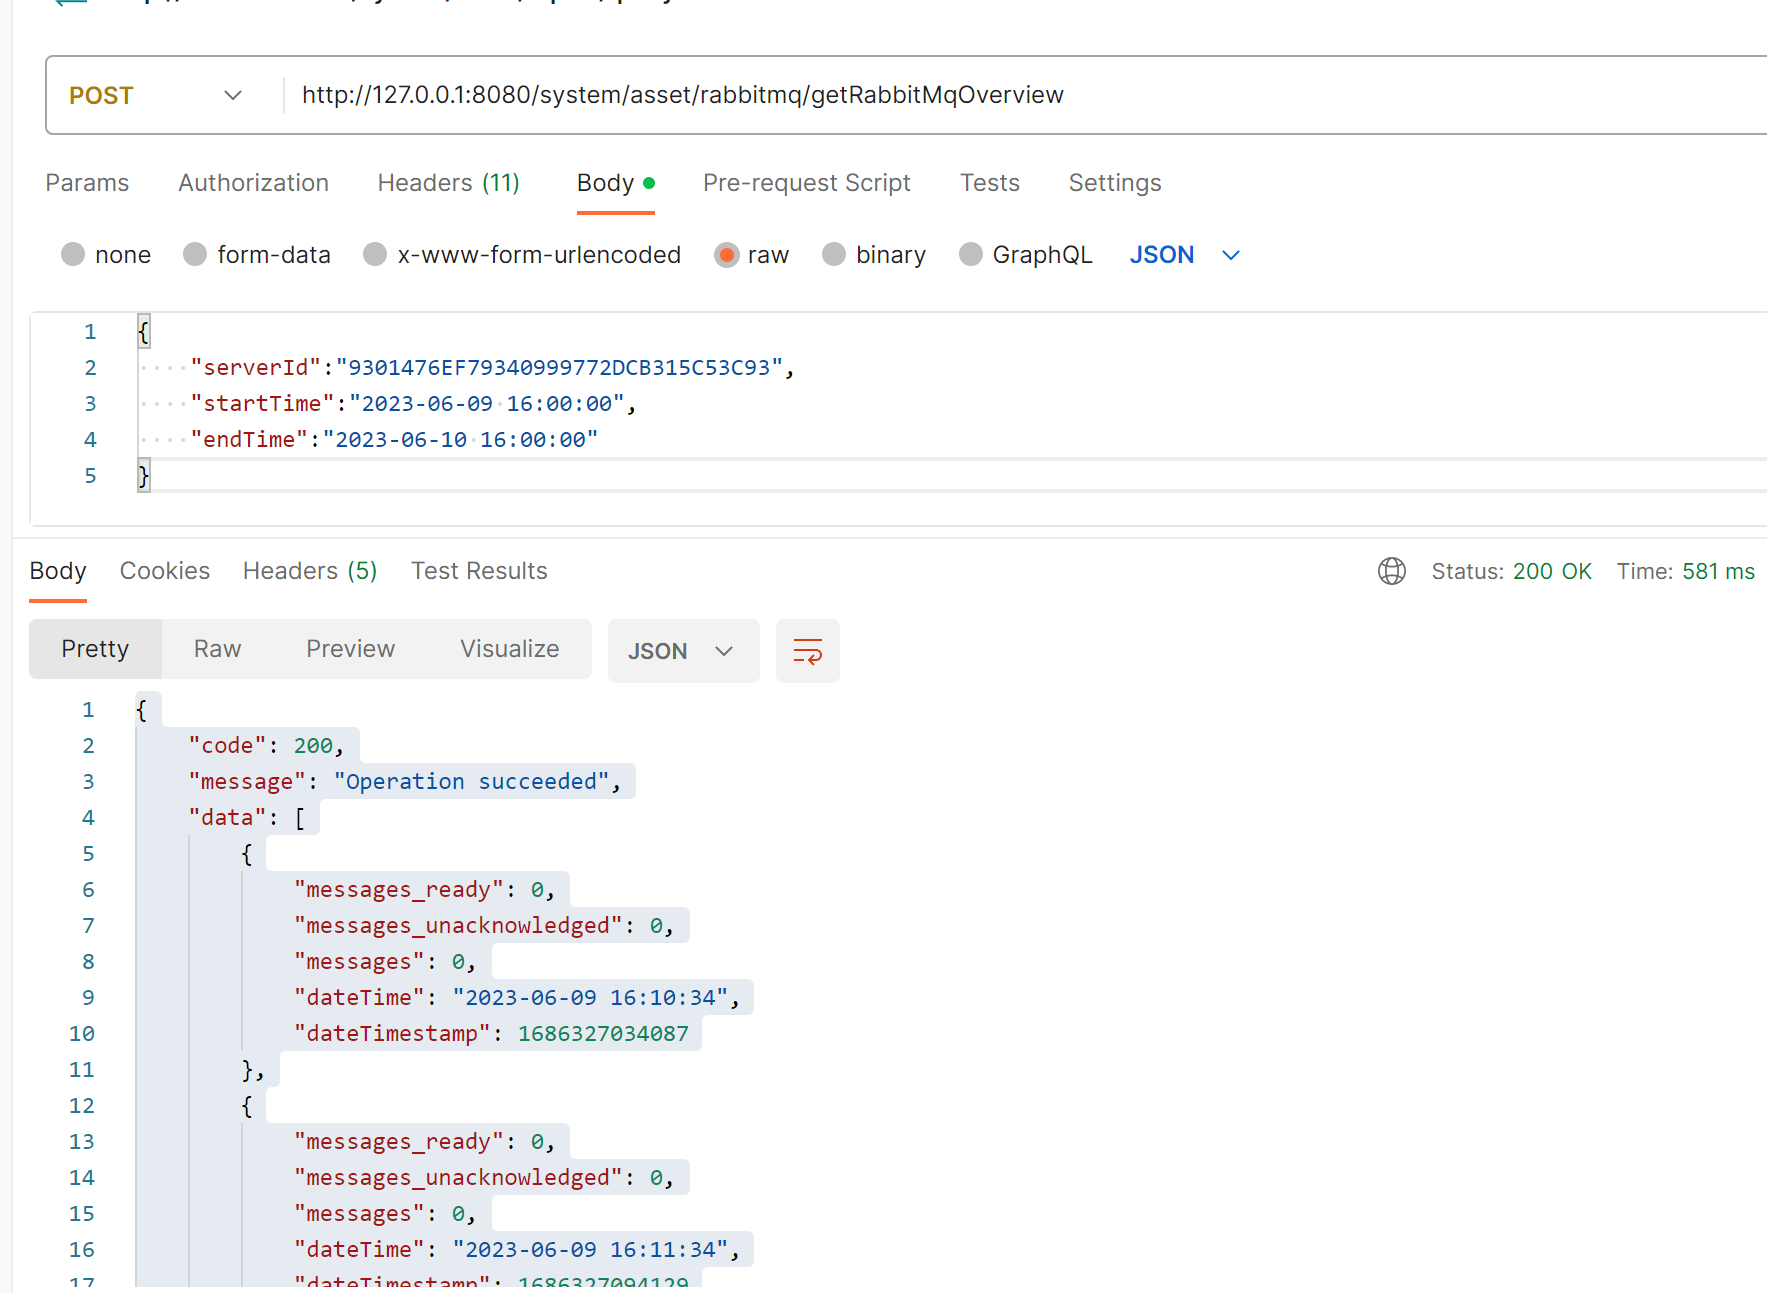
Task: Open the response Cookies tab
Action: (165, 571)
